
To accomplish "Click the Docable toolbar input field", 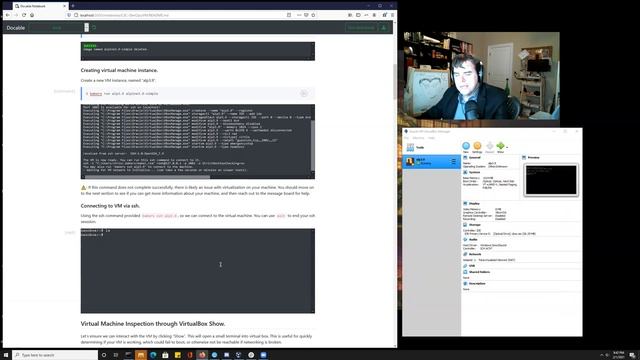I will pos(57,28).
